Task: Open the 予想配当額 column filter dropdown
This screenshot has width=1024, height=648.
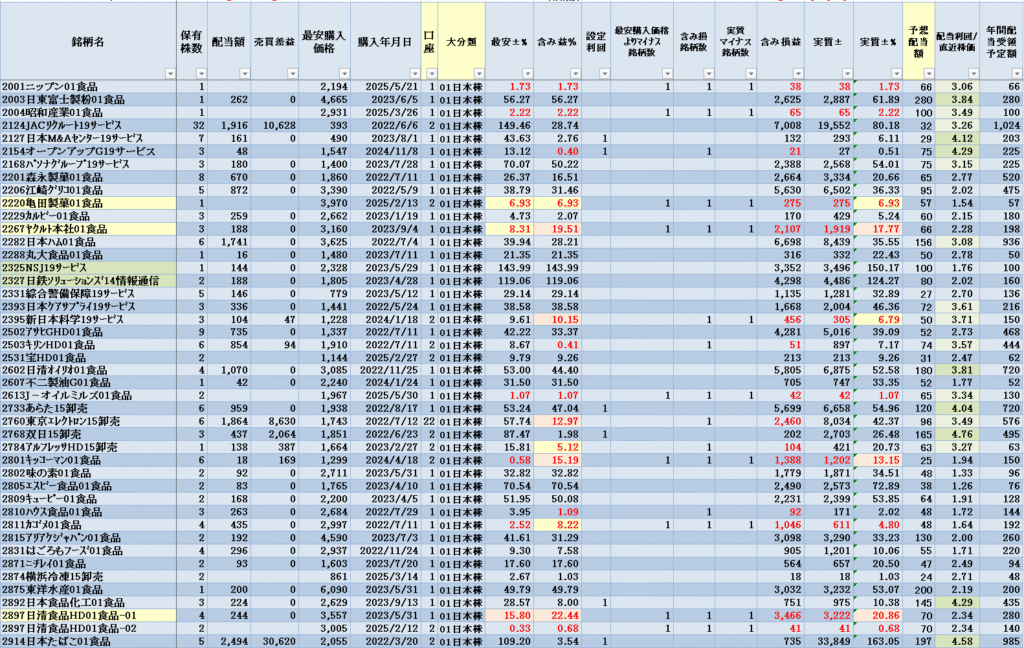Action: pyautogui.click(x=929, y=74)
